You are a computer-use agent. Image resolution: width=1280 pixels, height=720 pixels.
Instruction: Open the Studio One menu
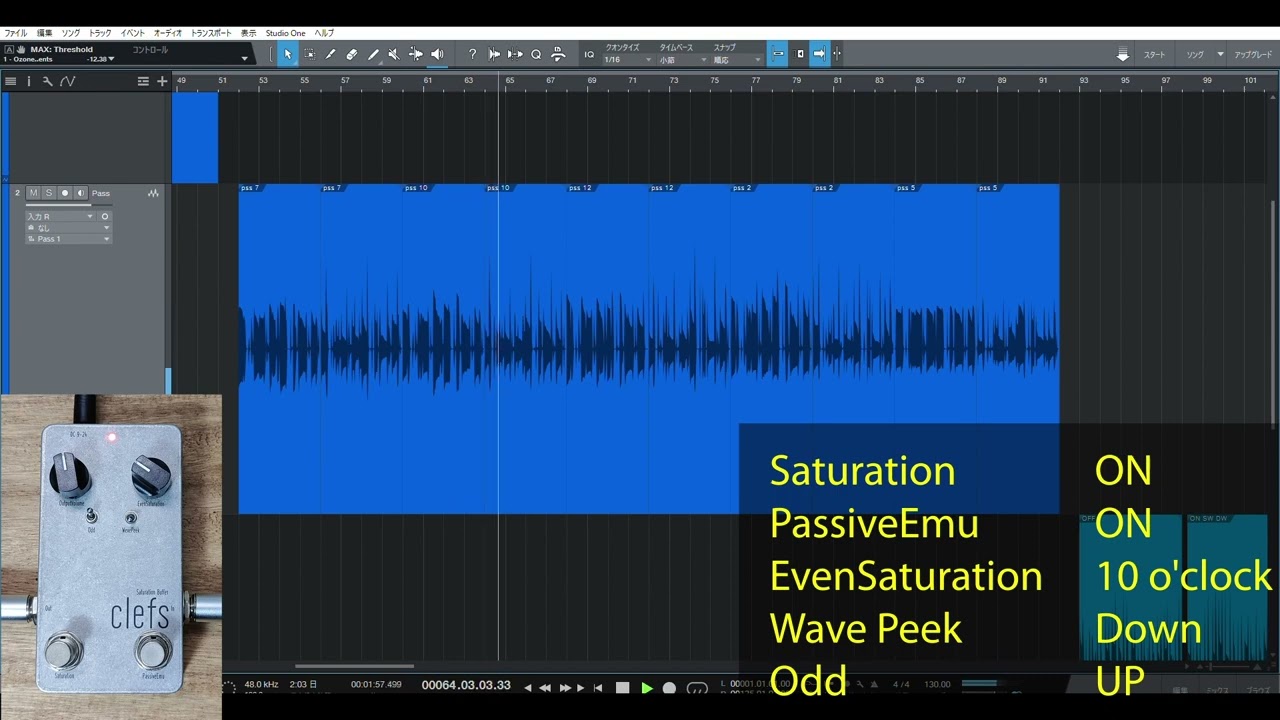coord(285,33)
